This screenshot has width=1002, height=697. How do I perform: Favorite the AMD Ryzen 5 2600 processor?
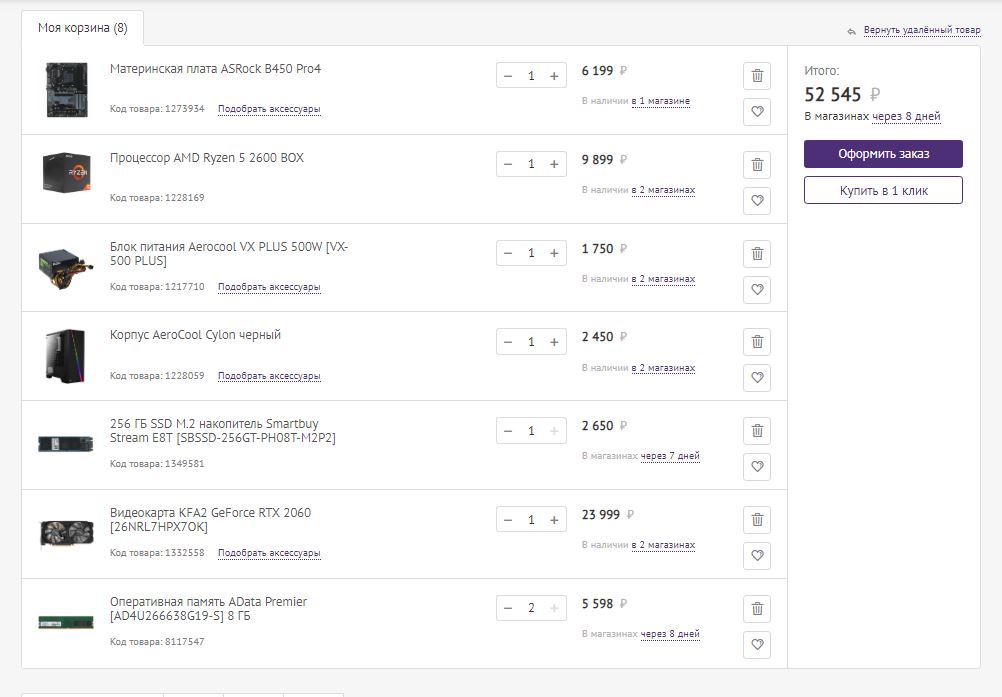point(757,201)
